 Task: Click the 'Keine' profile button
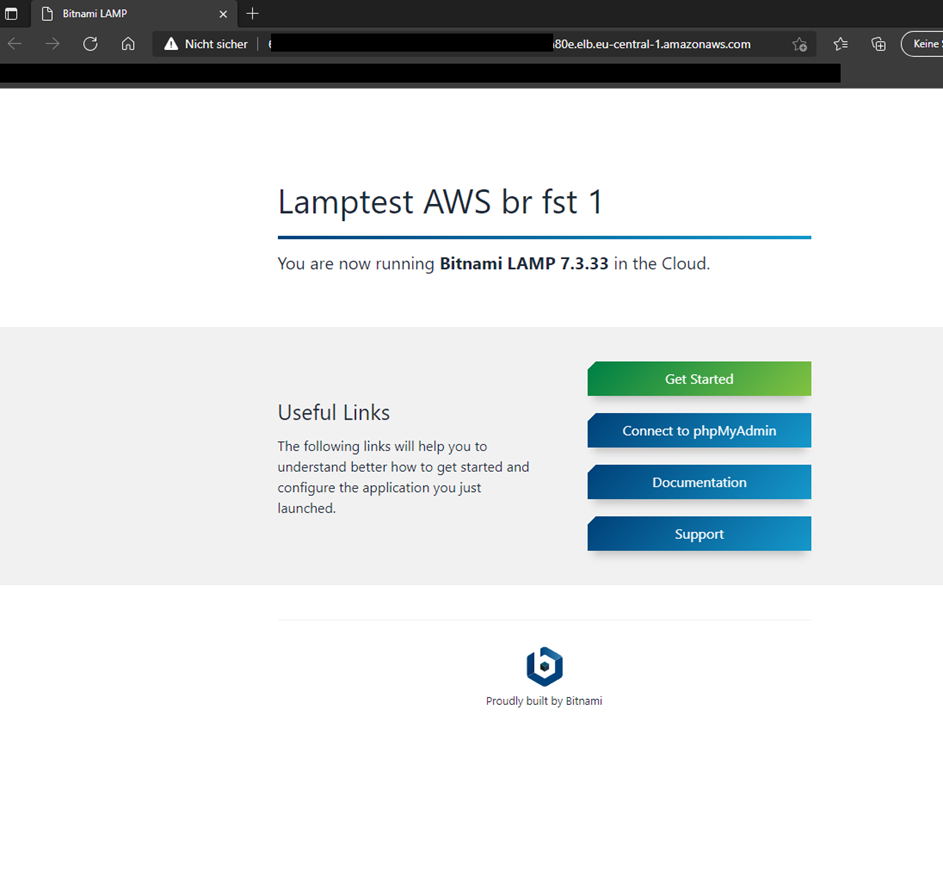[922, 44]
